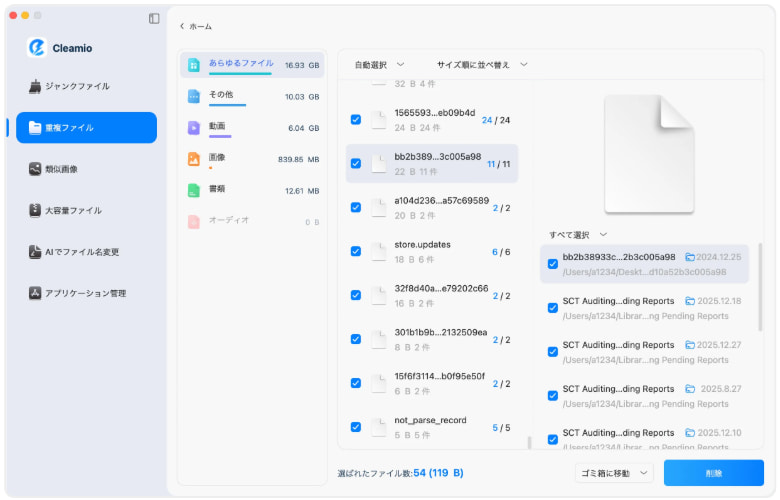Click the 24 / 24 count text
Screen dimensions: 780x500
tap(496, 120)
